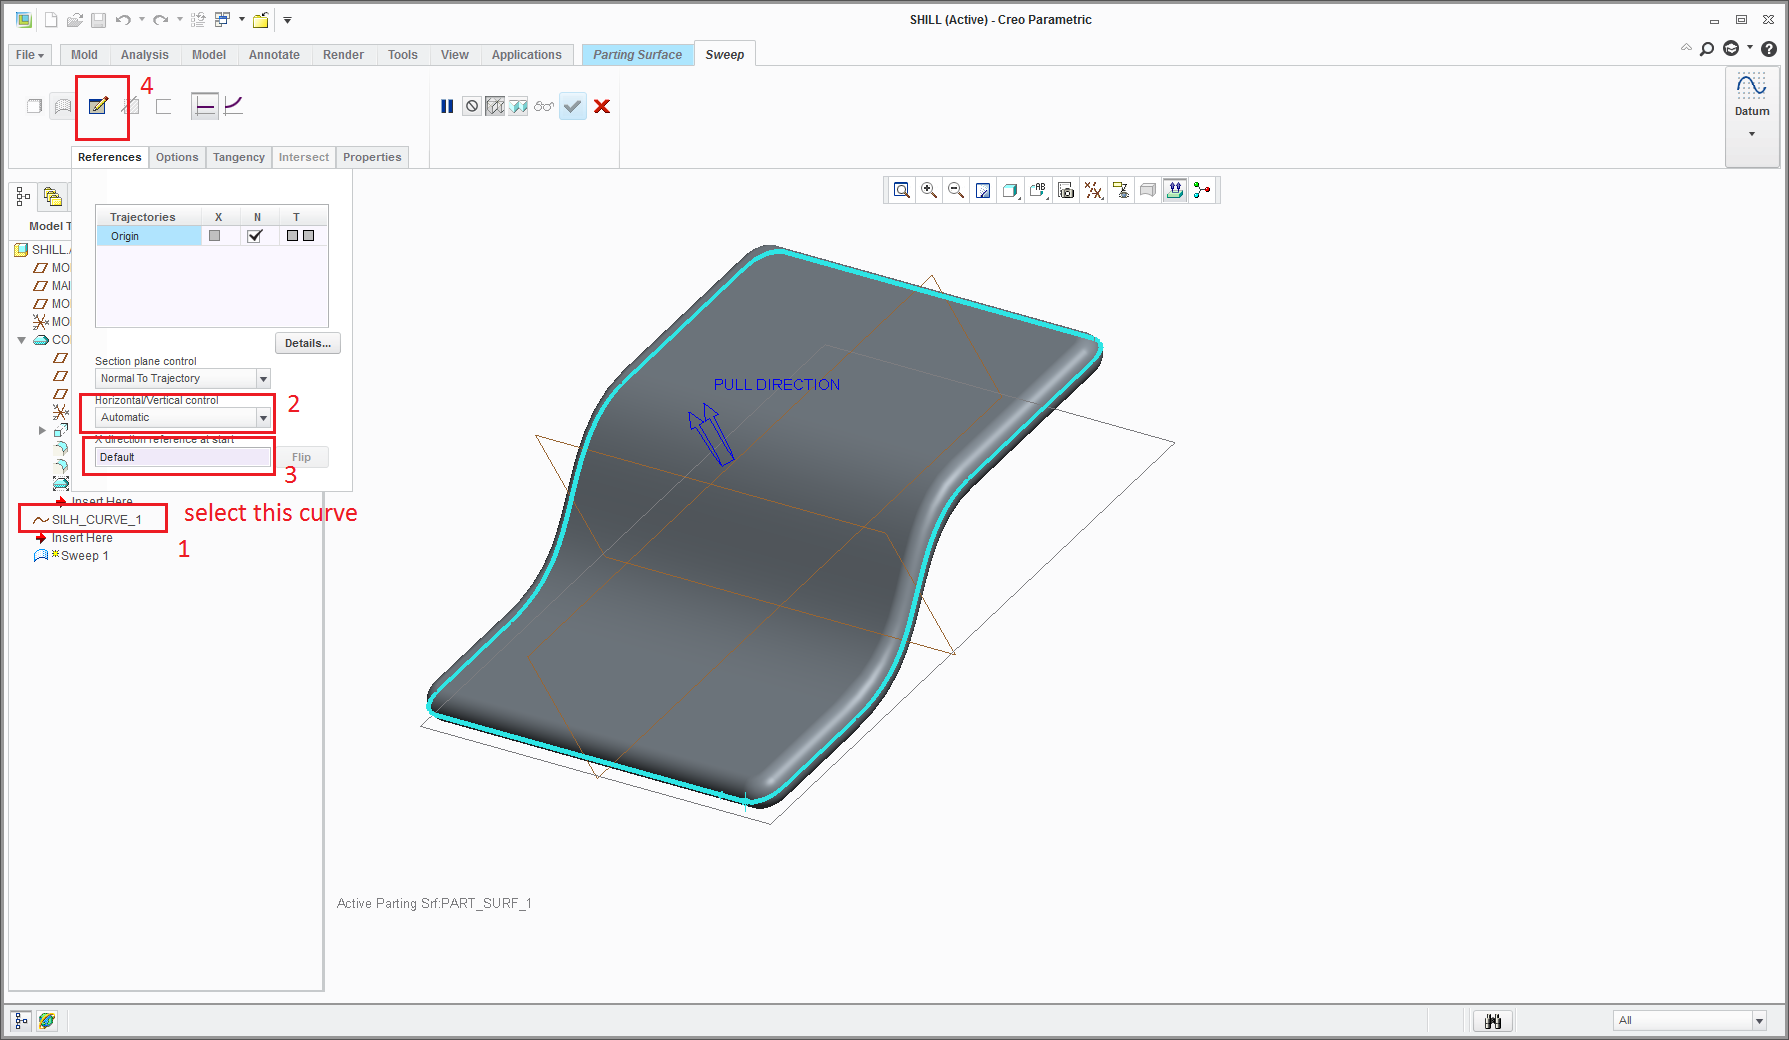1789x1040 pixels.
Task: Switch to the Tangency tab
Action: (238, 157)
